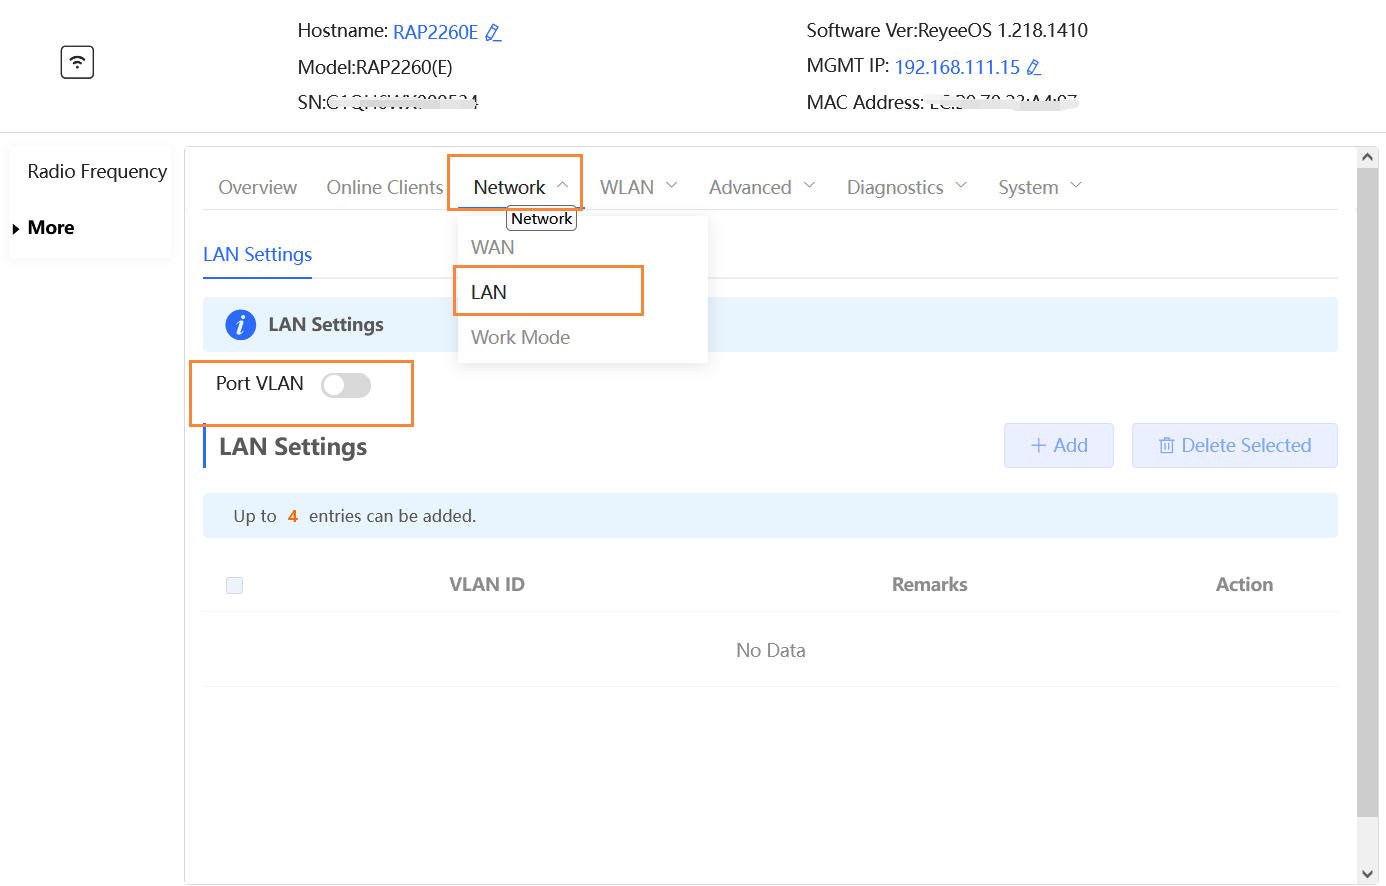
Task: Click the trash icon in Delete Selected
Action: 1166,446
